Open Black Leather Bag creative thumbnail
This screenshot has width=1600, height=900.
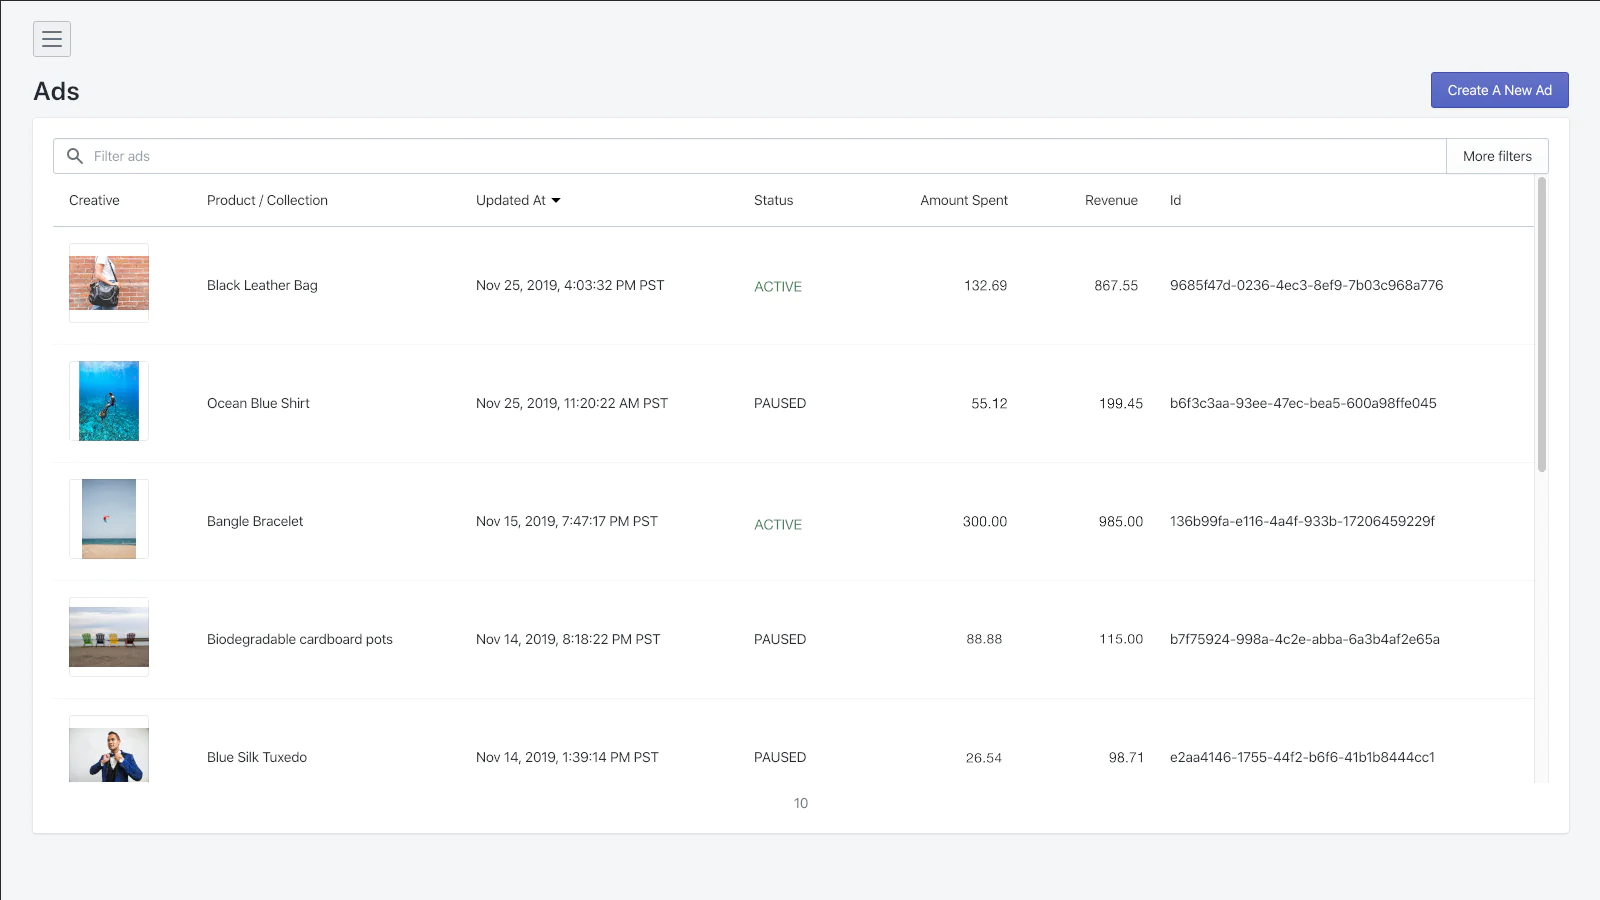click(x=109, y=283)
